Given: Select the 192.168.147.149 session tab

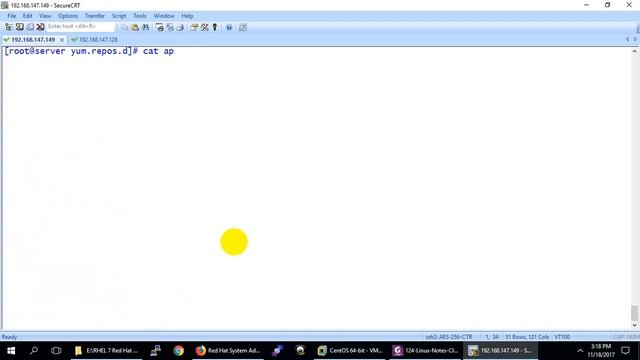Looking at the screenshot, I should click(33, 40).
